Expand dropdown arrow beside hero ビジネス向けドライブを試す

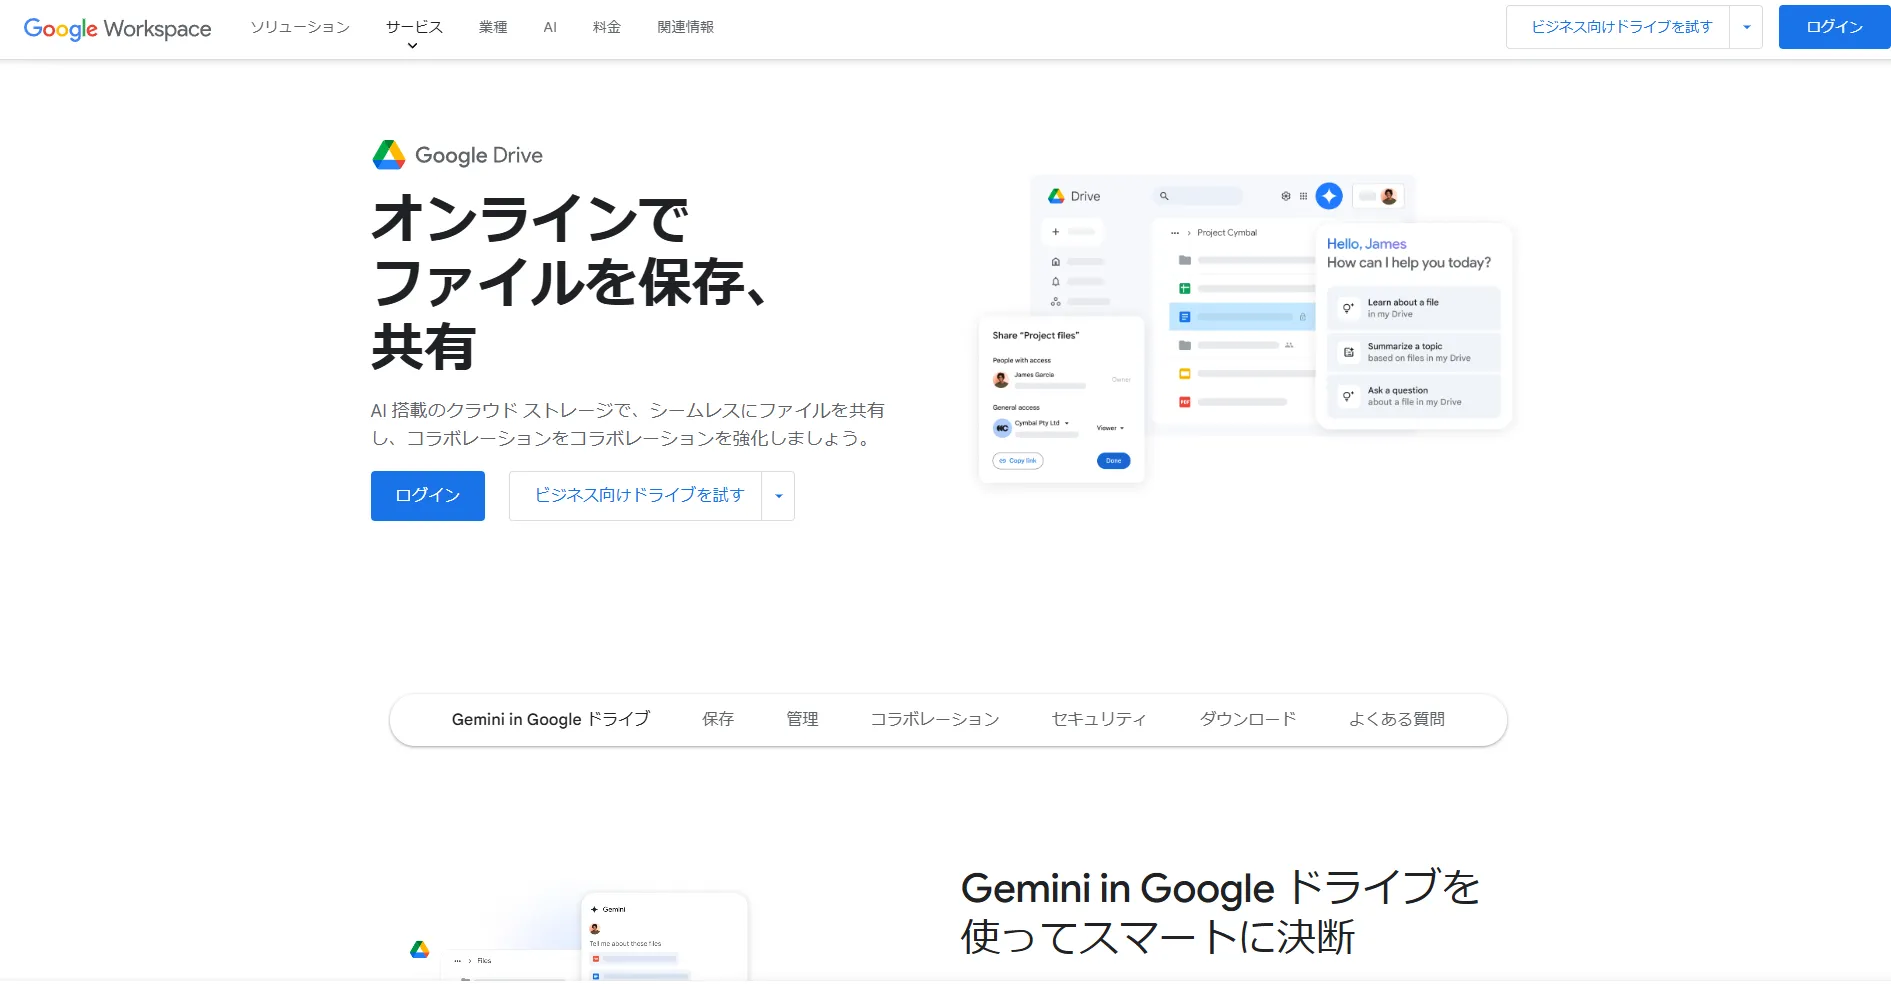point(779,496)
